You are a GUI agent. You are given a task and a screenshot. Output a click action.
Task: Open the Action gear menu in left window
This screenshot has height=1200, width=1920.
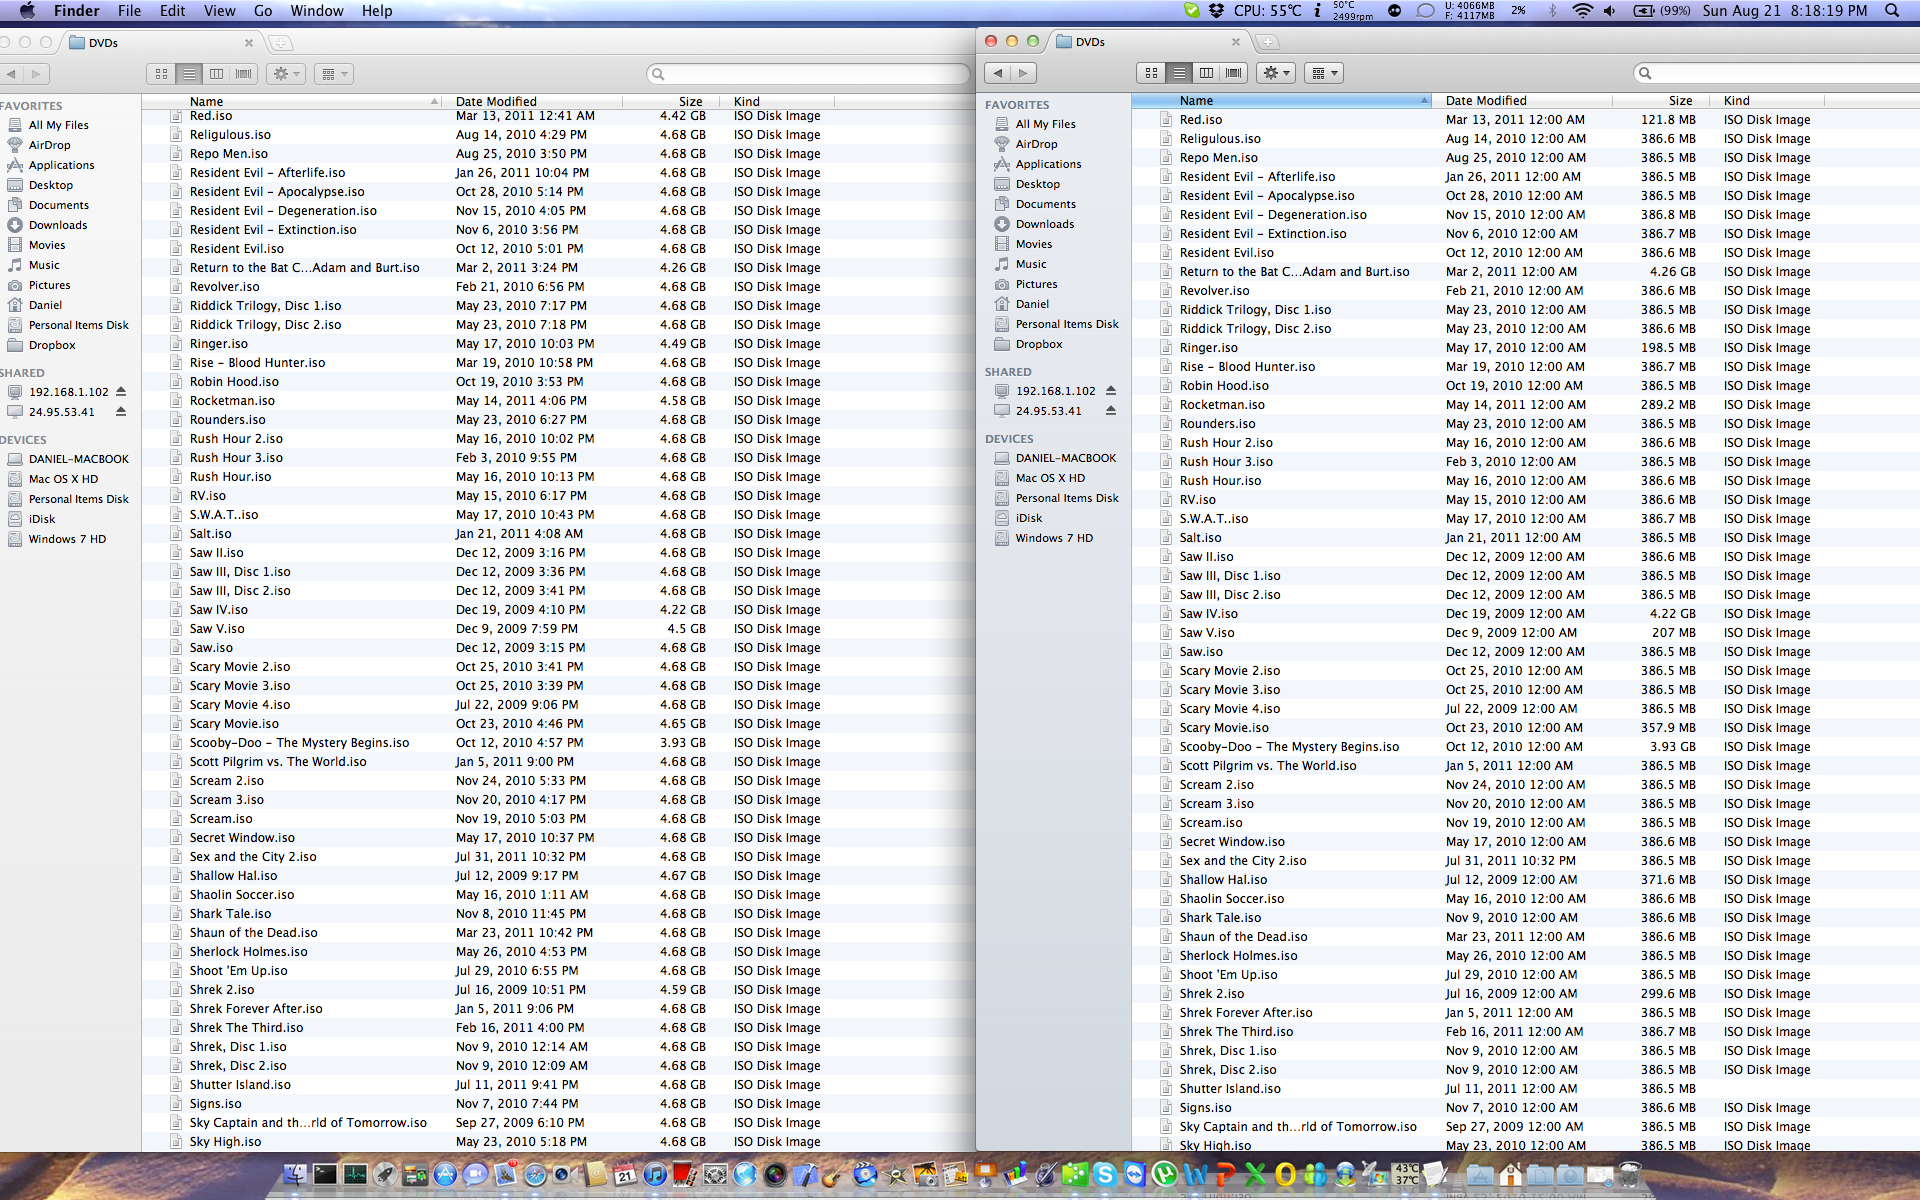[x=286, y=74]
